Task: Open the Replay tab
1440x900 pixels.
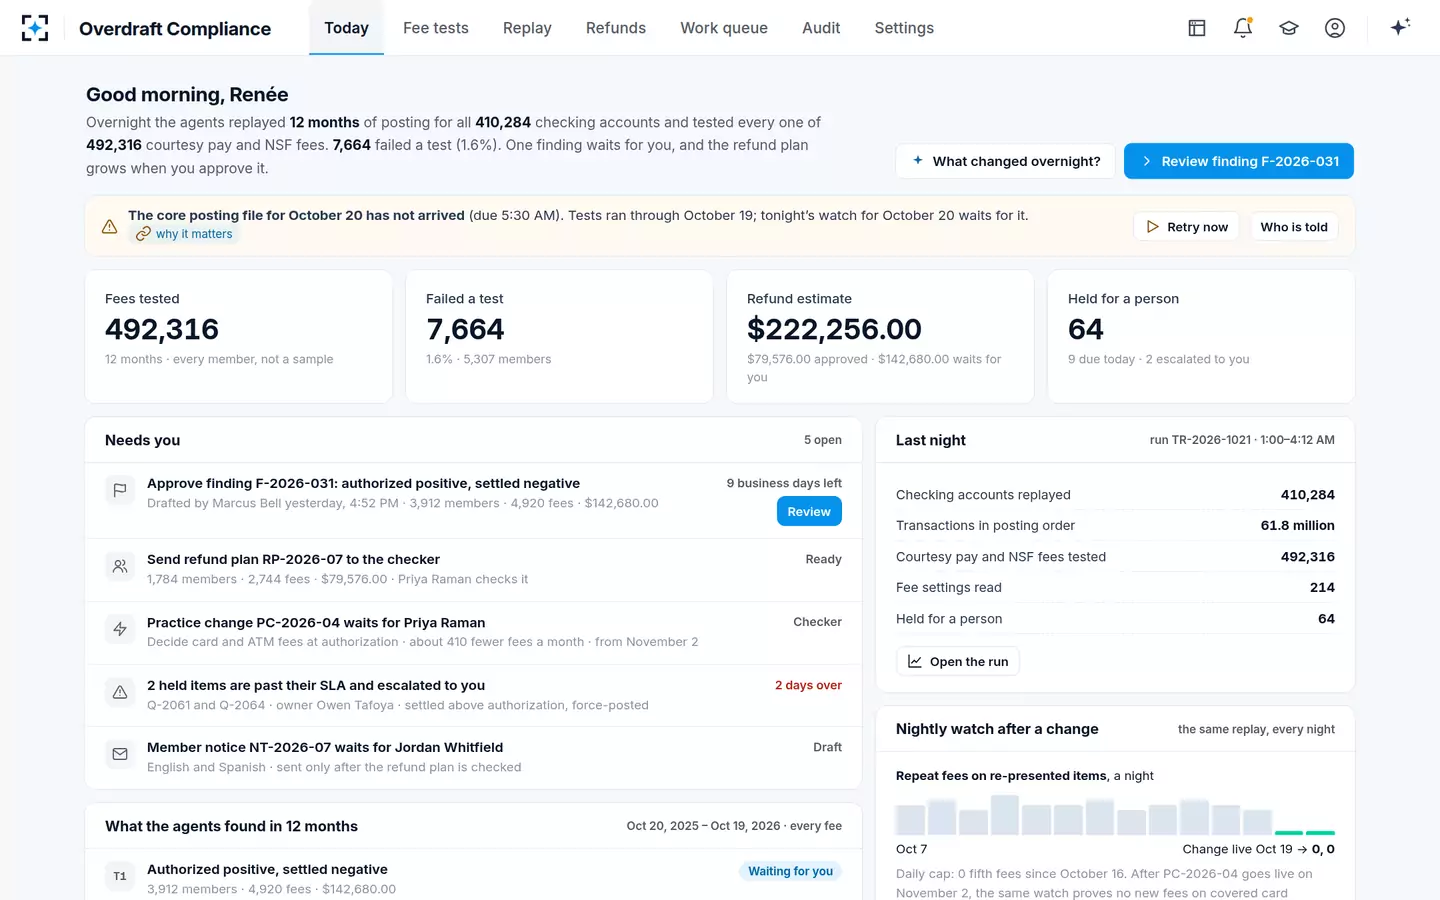Action: coord(527,28)
